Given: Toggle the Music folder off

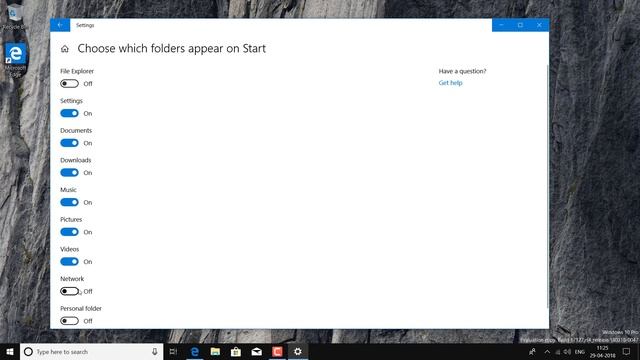Looking at the screenshot, I should 69,202.
